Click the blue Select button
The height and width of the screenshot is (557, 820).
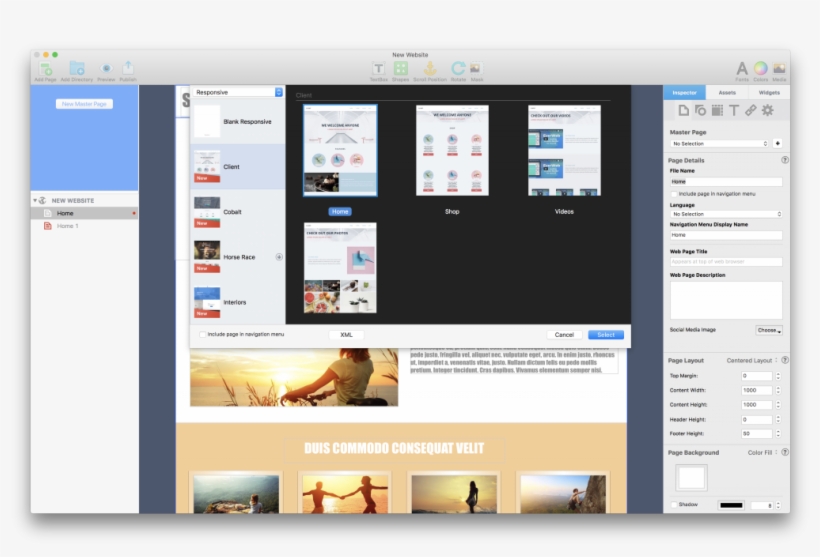tap(606, 335)
